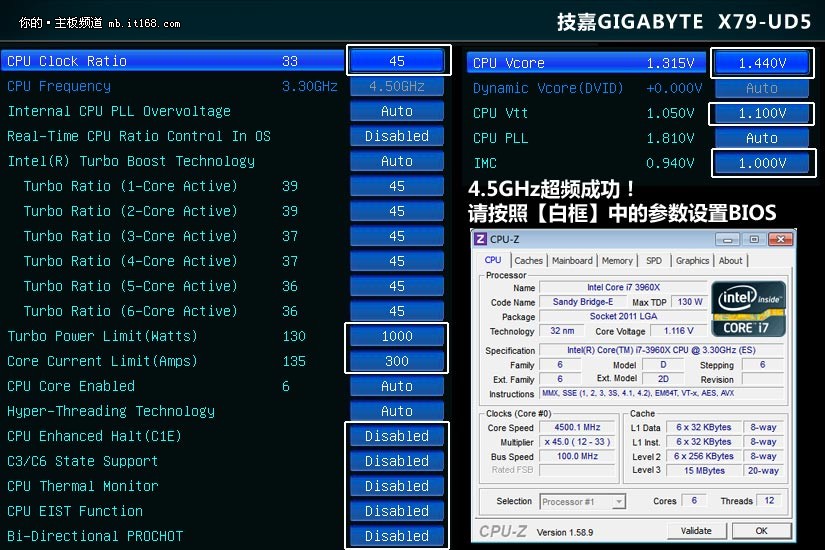This screenshot has height=550, width=825.
Task: Select the CPU Clock Ratio value 45
Action: tap(397, 61)
